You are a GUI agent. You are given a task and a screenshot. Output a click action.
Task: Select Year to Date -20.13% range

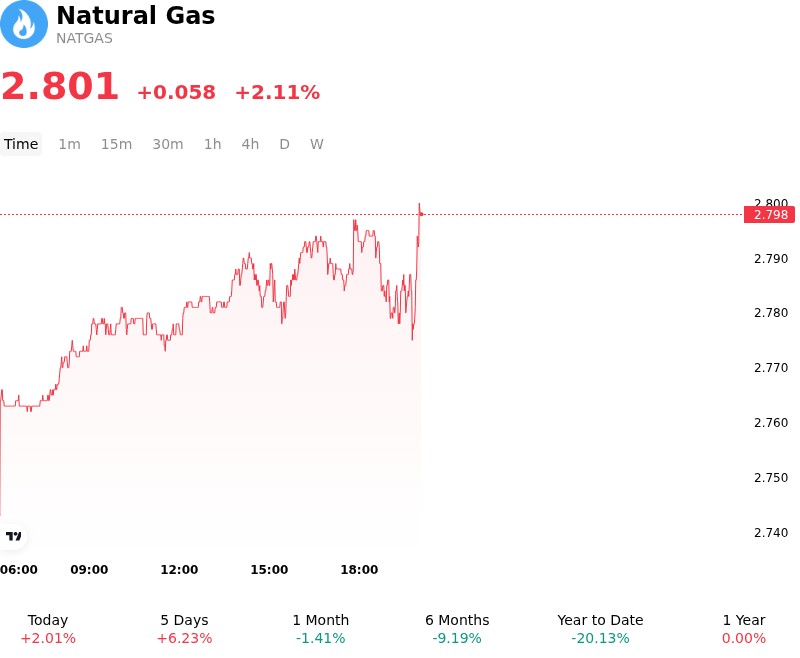coord(600,629)
